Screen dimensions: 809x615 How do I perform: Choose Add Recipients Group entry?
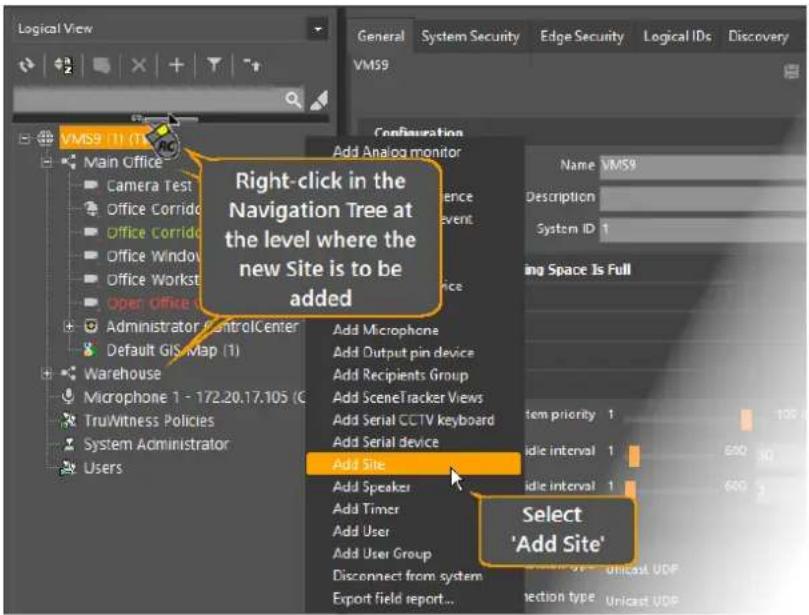(x=400, y=375)
